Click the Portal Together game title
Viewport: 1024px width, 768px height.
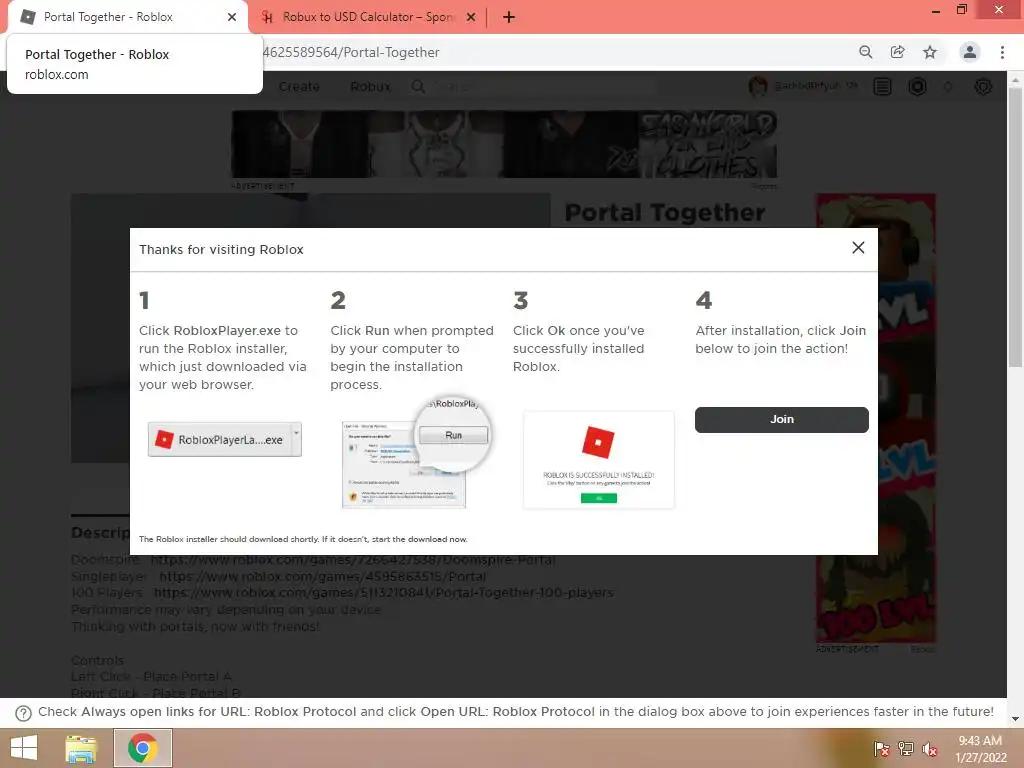pos(665,212)
